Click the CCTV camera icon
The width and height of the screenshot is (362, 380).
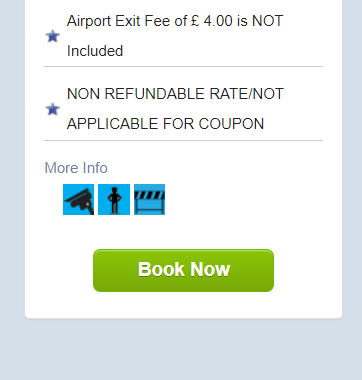pos(78,199)
